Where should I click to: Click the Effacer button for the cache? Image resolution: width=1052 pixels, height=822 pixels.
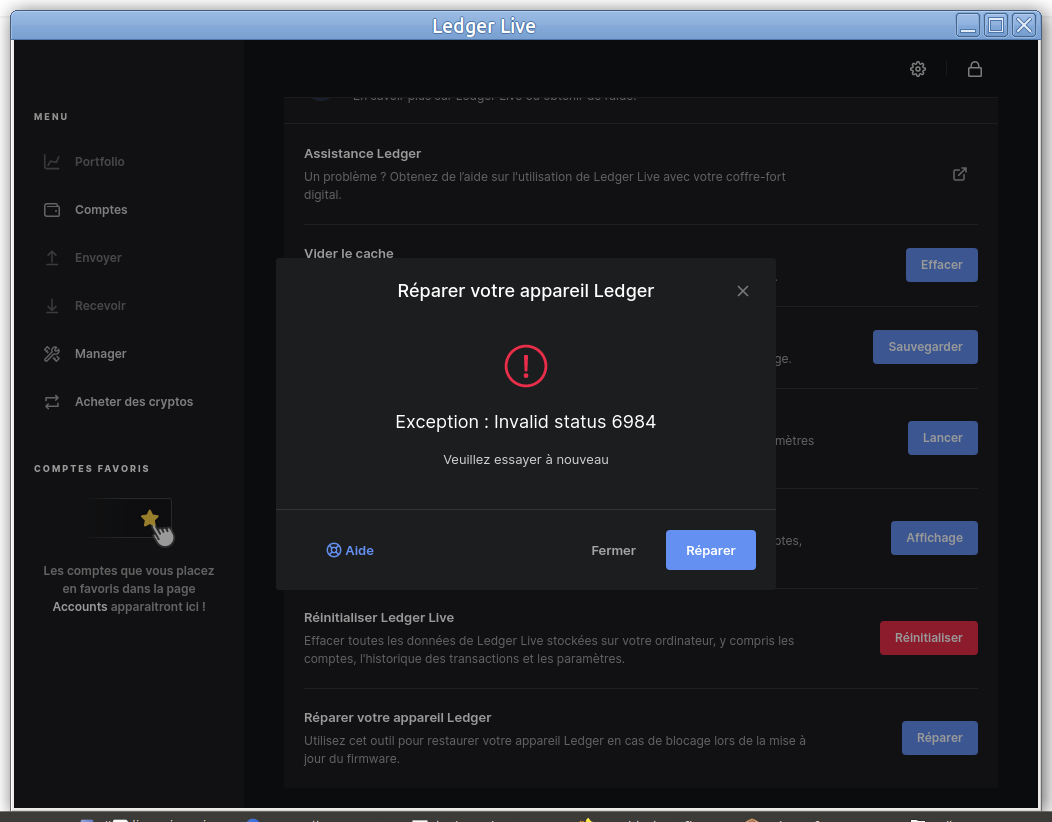[x=941, y=265]
